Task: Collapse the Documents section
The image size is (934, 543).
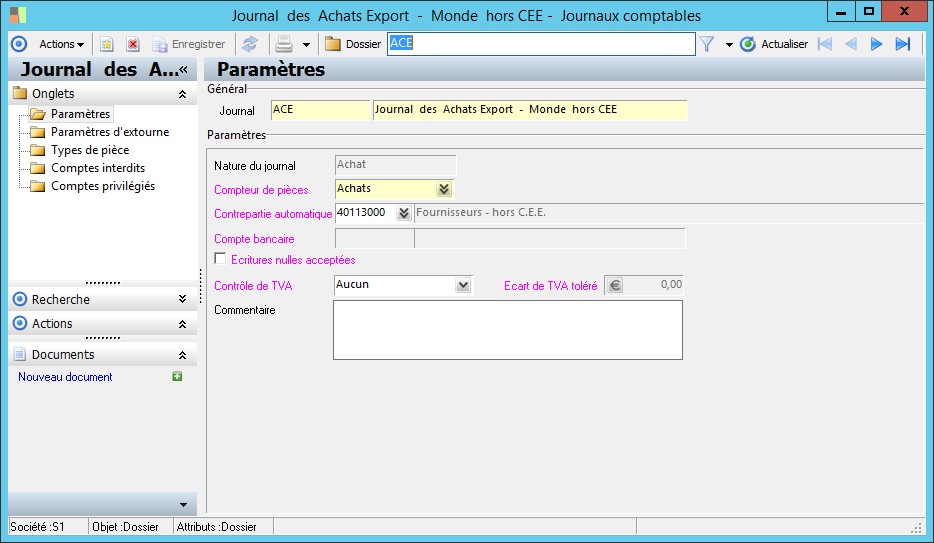Action: coord(182,355)
